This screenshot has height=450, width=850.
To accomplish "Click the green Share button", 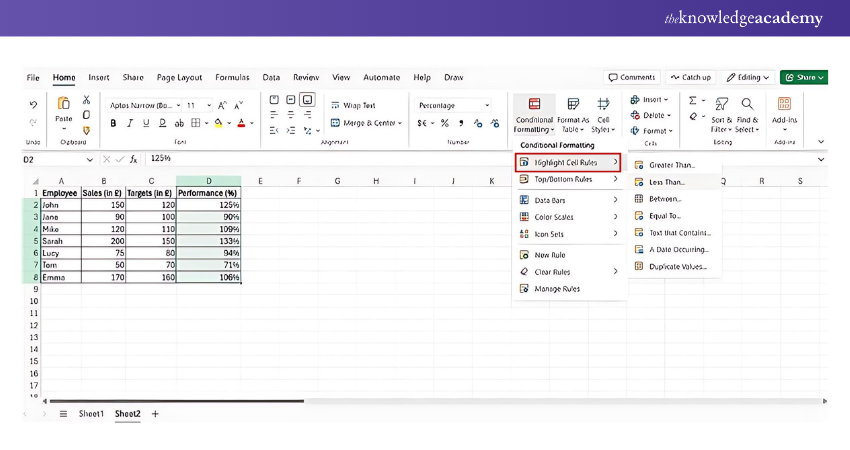I will coord(804,77).
